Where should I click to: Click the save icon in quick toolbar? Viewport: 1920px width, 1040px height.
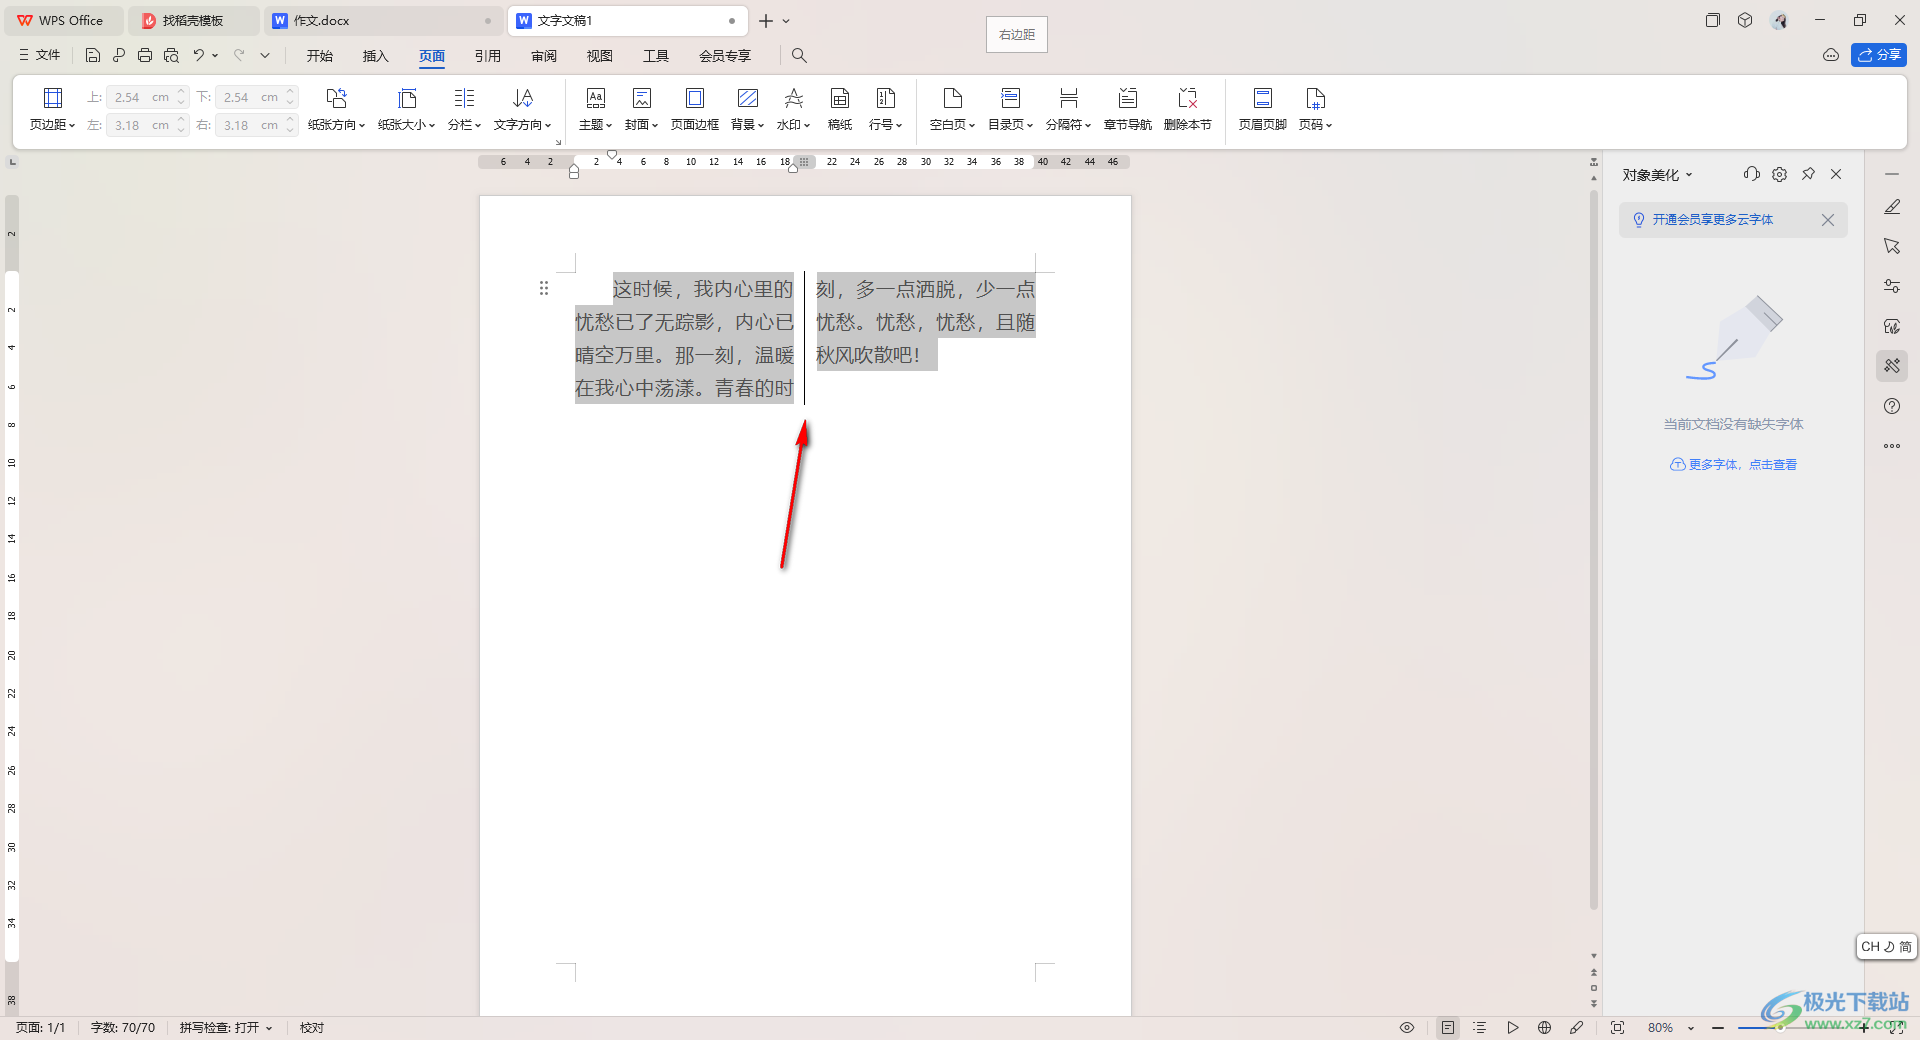point(93,55)
